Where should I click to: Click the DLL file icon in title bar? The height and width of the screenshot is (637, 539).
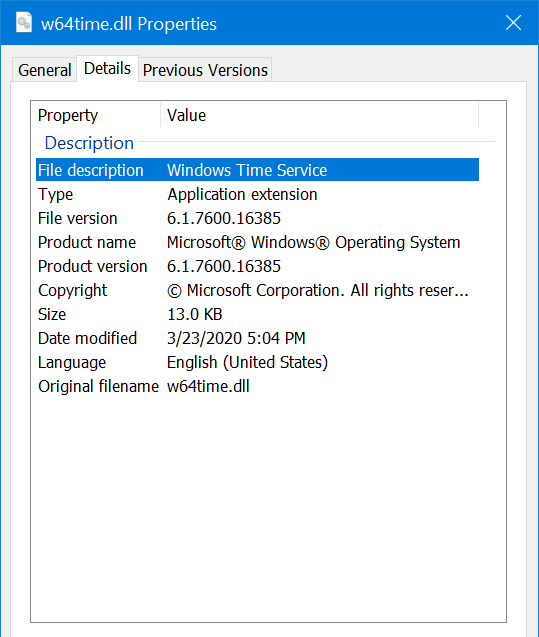pos(24,22)
